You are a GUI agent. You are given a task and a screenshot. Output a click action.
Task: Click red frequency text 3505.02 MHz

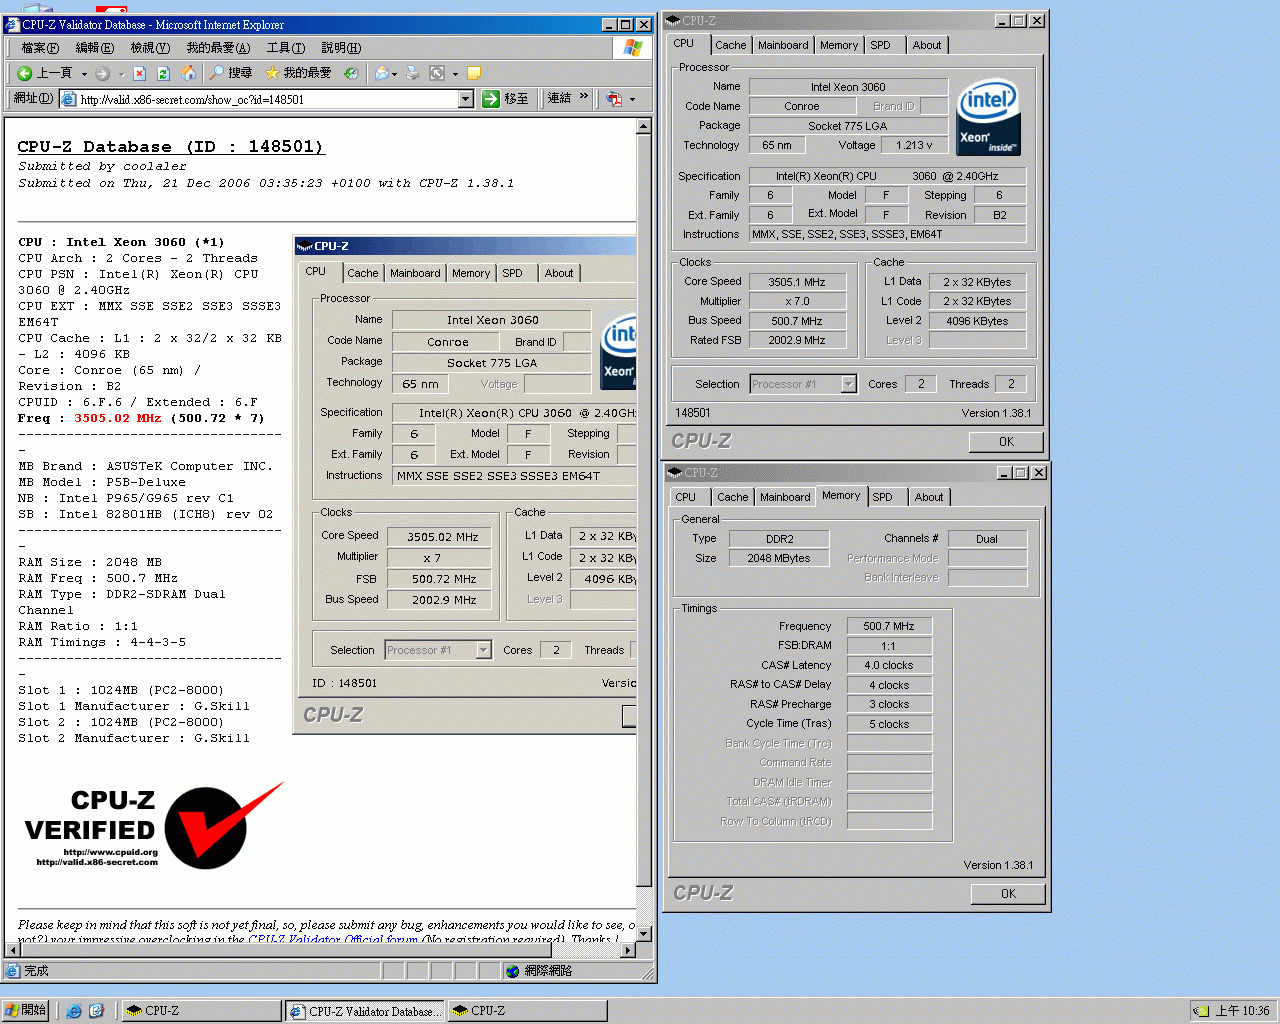[117, 418]
